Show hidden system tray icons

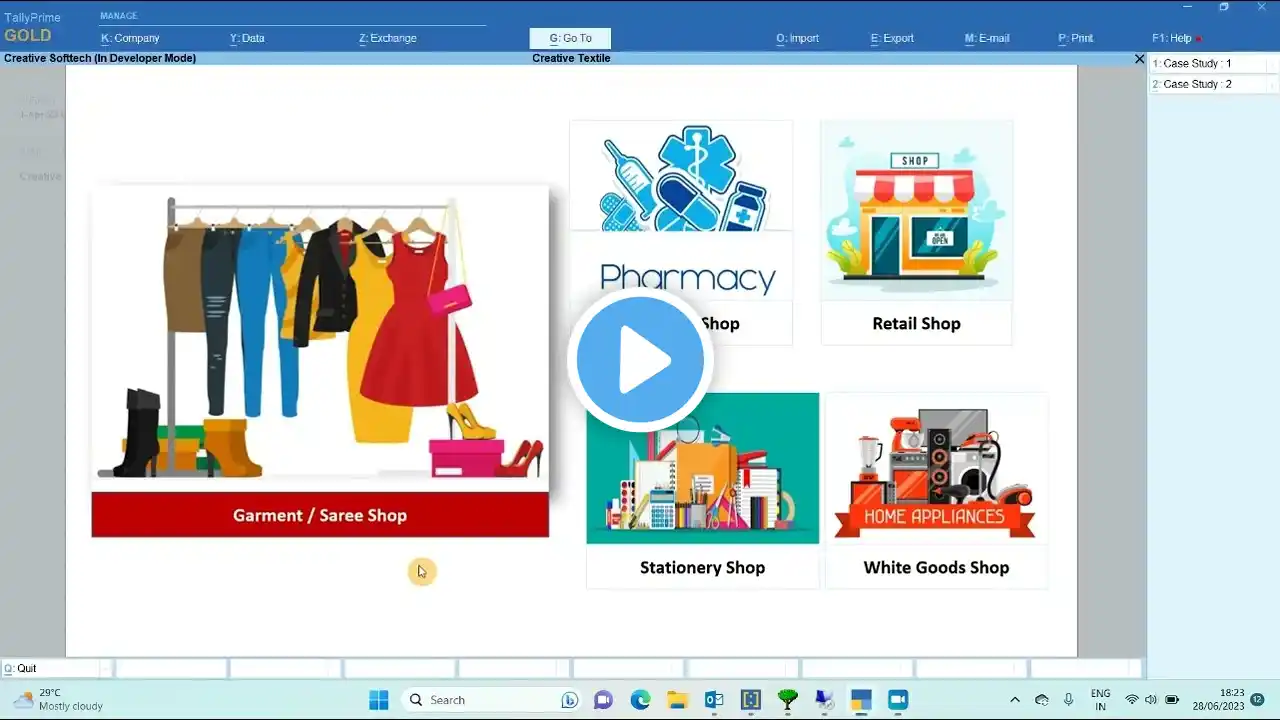(x=1015, y=700)
